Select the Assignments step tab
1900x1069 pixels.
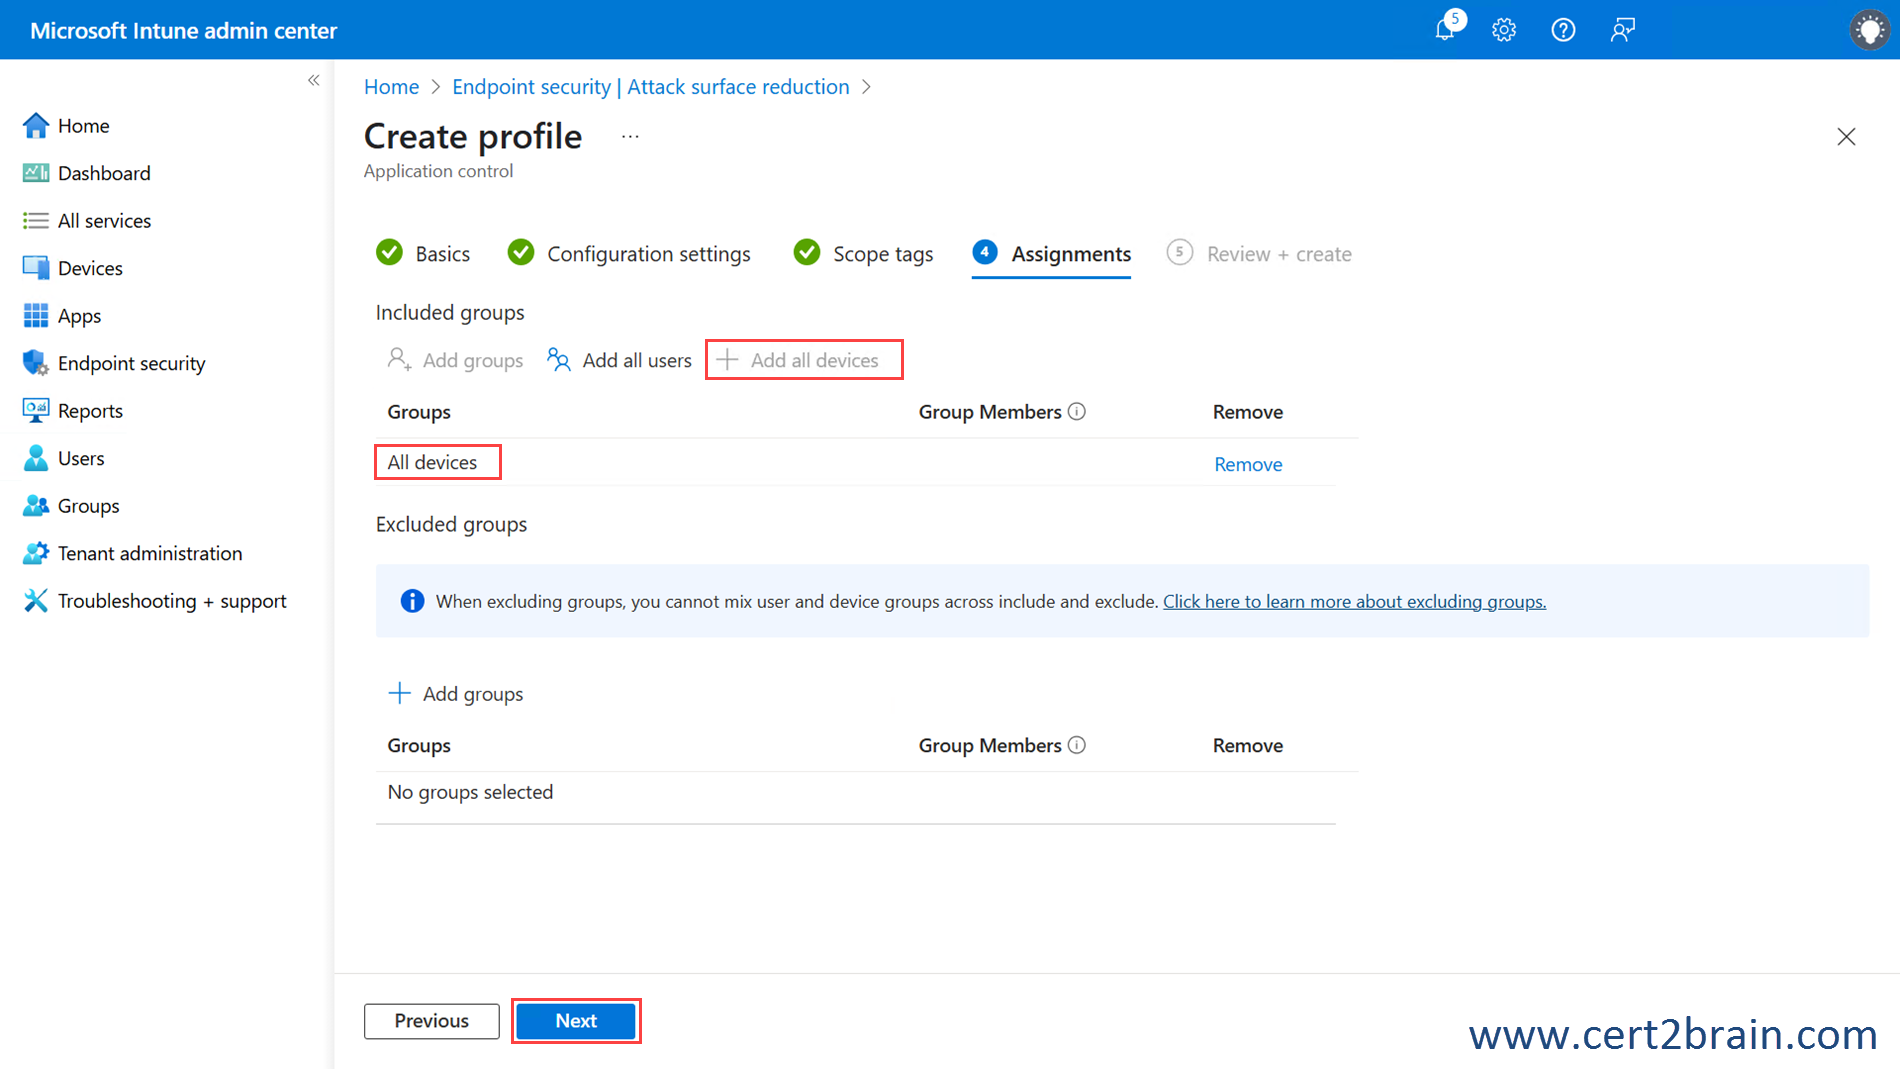(x=1052, y=254)
